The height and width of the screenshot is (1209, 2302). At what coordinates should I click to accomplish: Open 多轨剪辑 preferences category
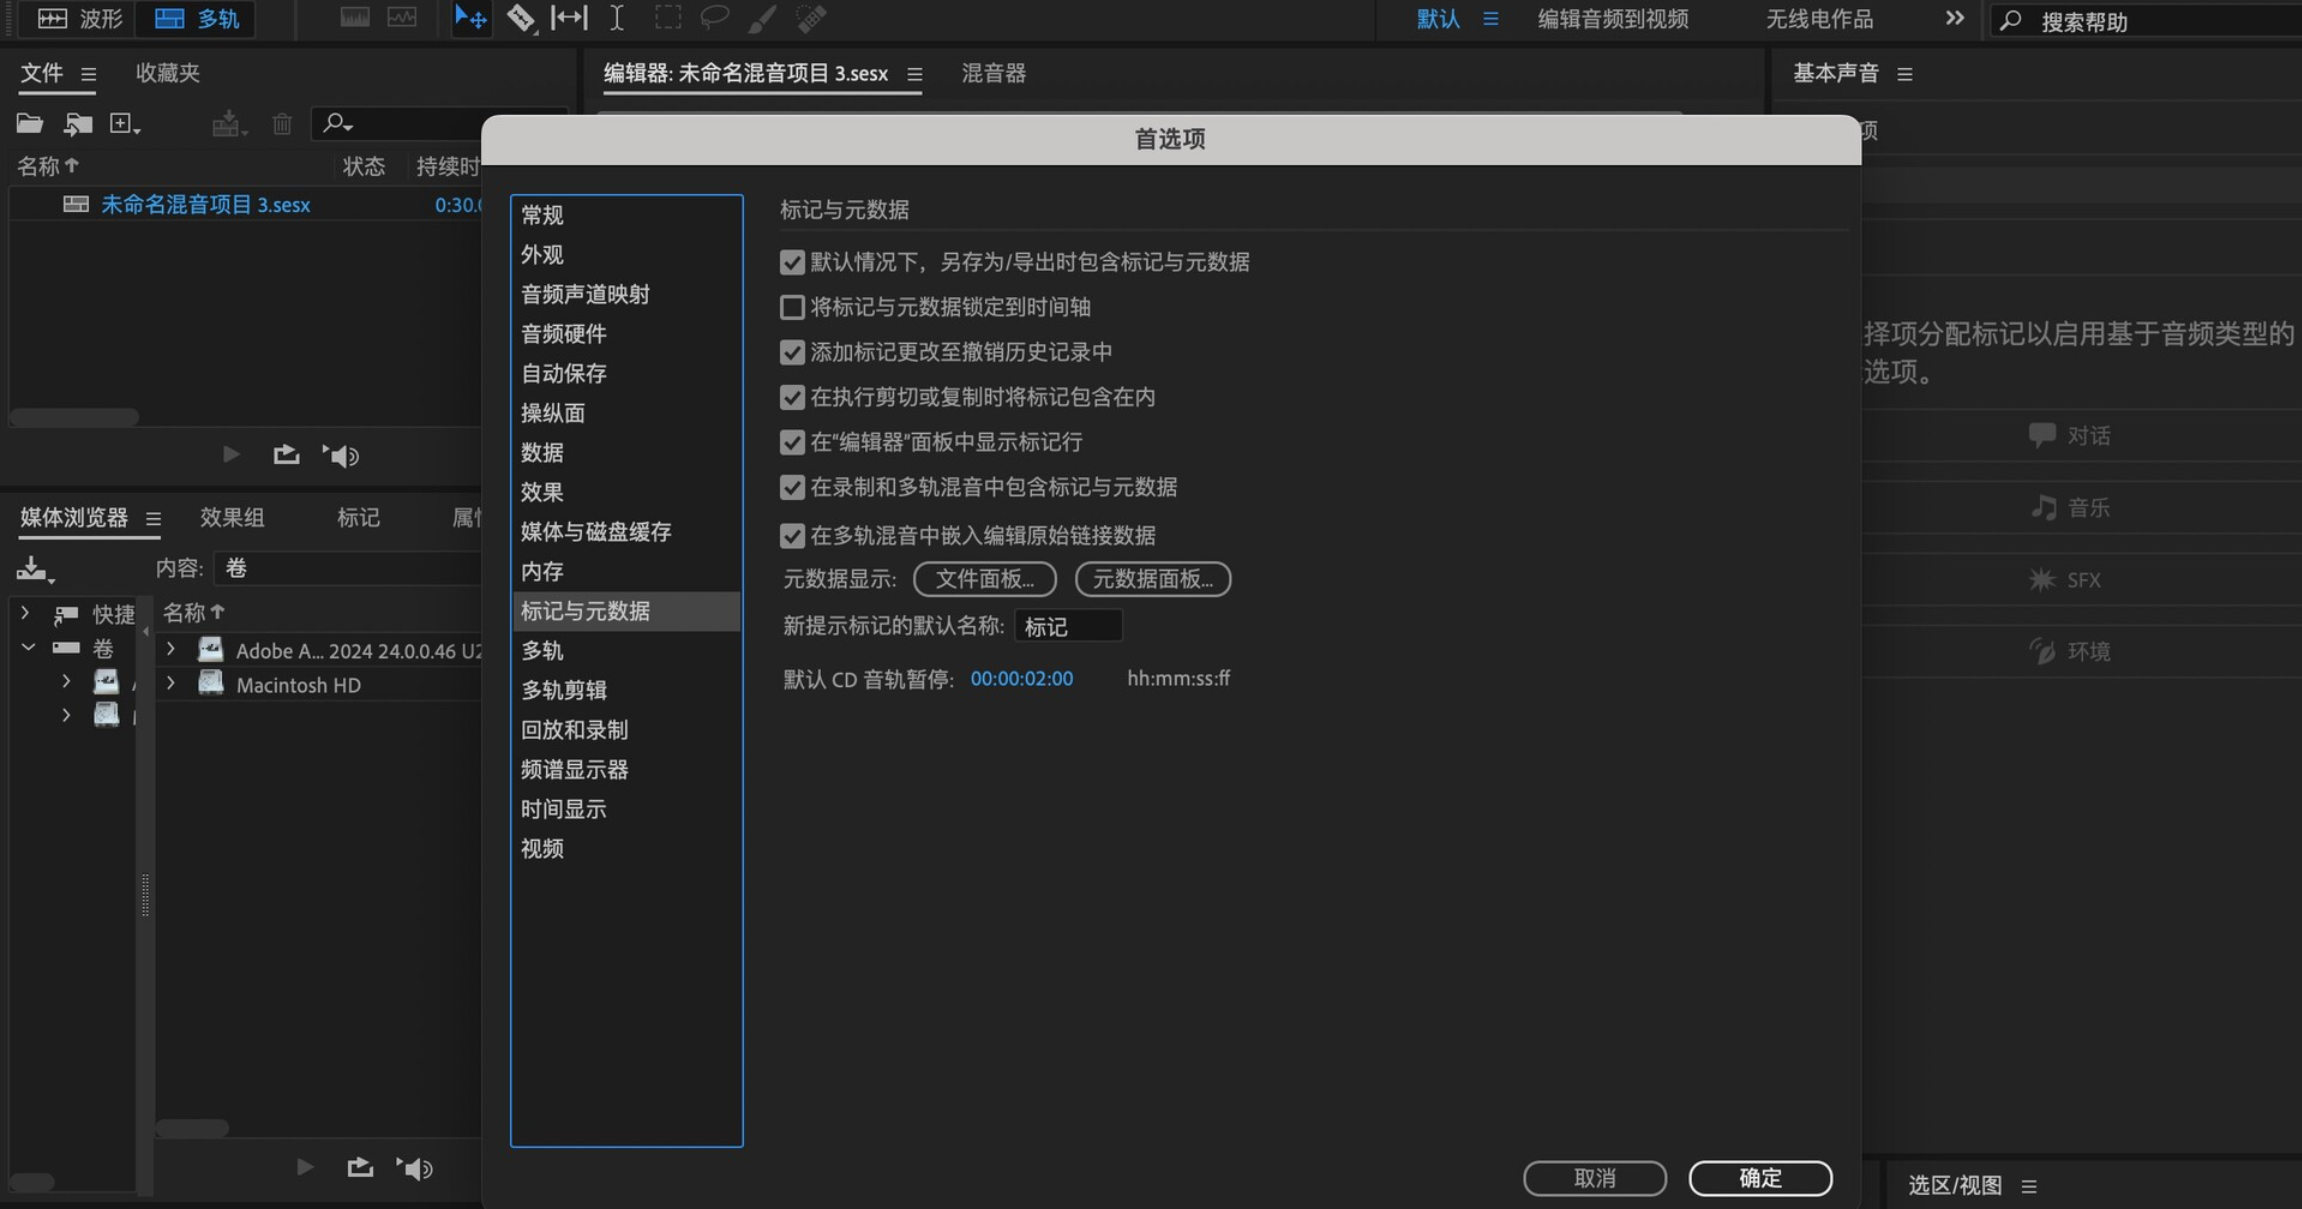pos(626,690)
